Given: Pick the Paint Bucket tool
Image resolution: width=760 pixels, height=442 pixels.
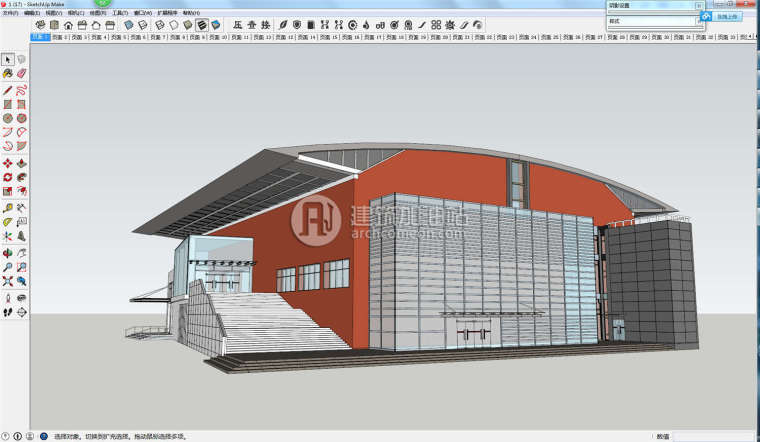Looking at the screenshot, I should pyautogui.click(x=8, y=74).
